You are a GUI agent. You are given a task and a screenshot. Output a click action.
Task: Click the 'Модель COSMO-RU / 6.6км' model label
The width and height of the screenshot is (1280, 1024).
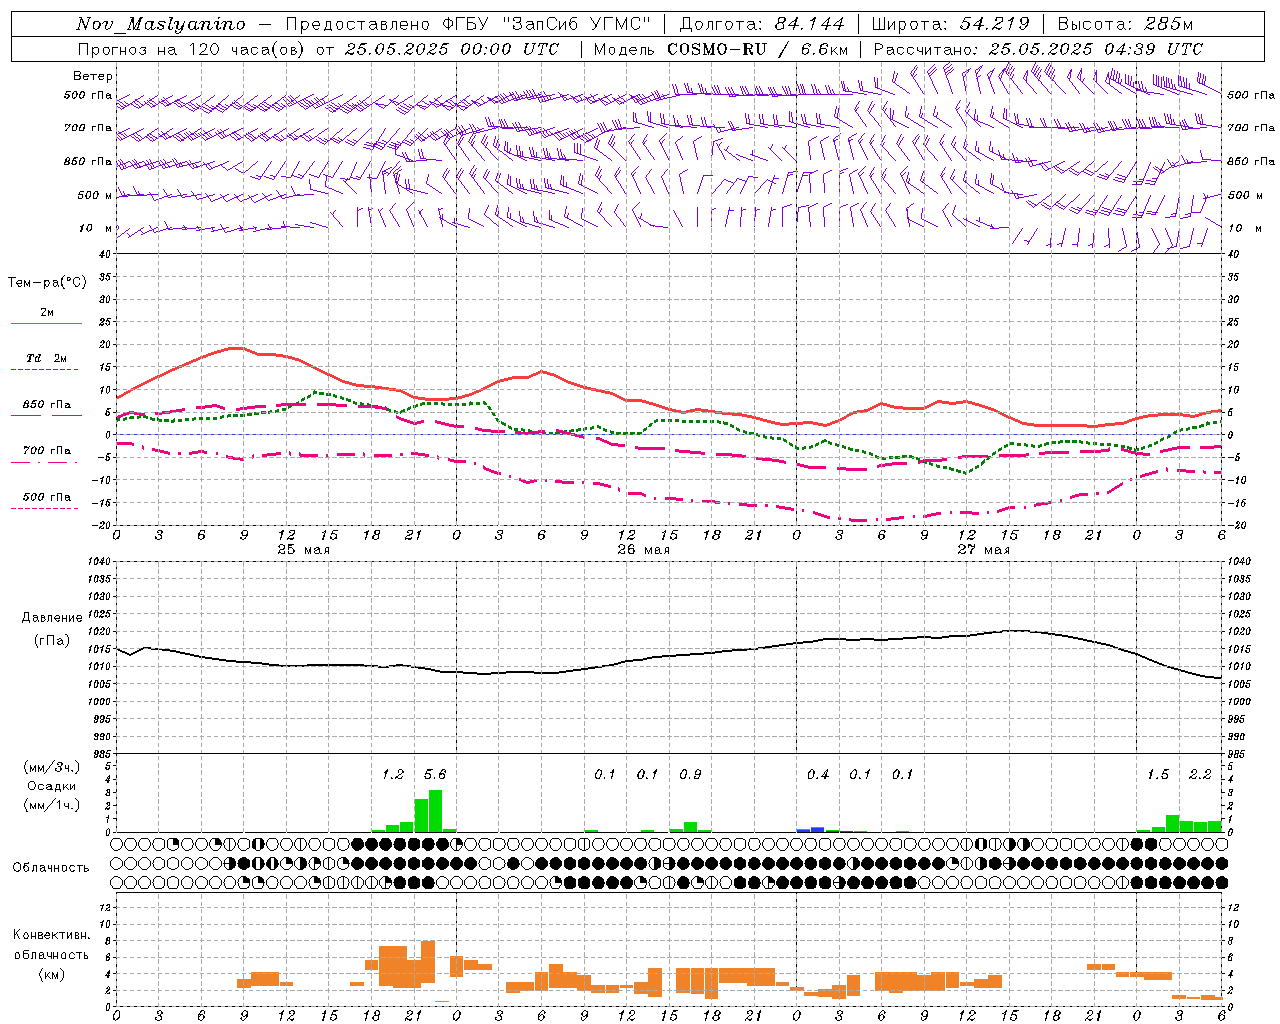(721, 49)
